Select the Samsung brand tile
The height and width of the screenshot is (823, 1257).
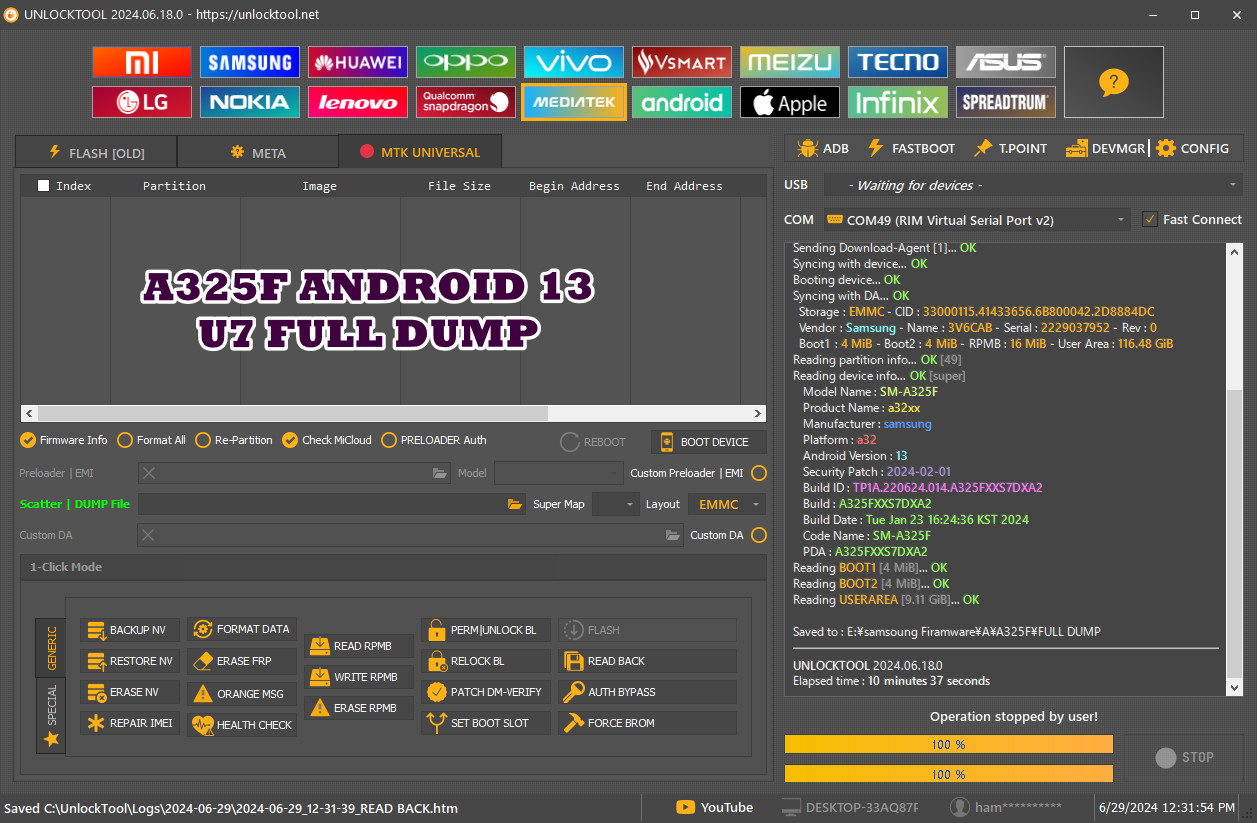(250, 62)
